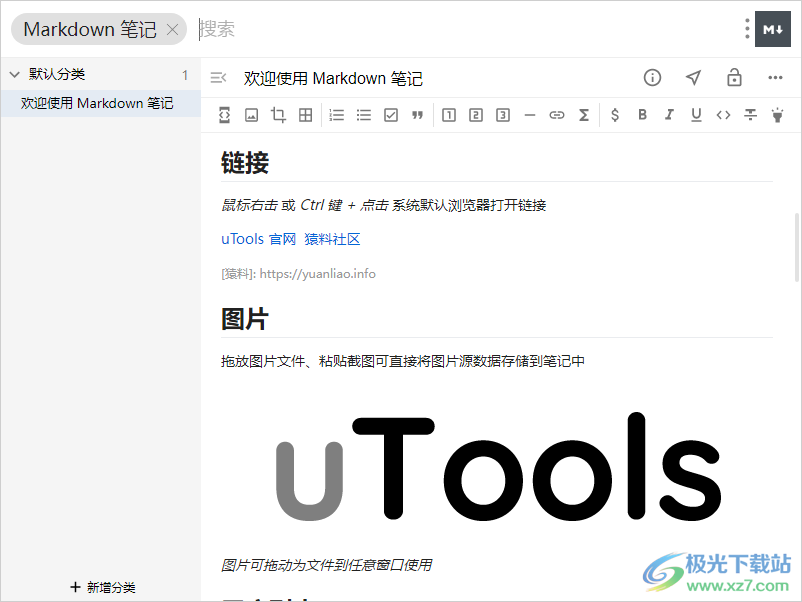Open the uTools 官网 link
This screenshot has height=602, width=802.
(258, 239)
